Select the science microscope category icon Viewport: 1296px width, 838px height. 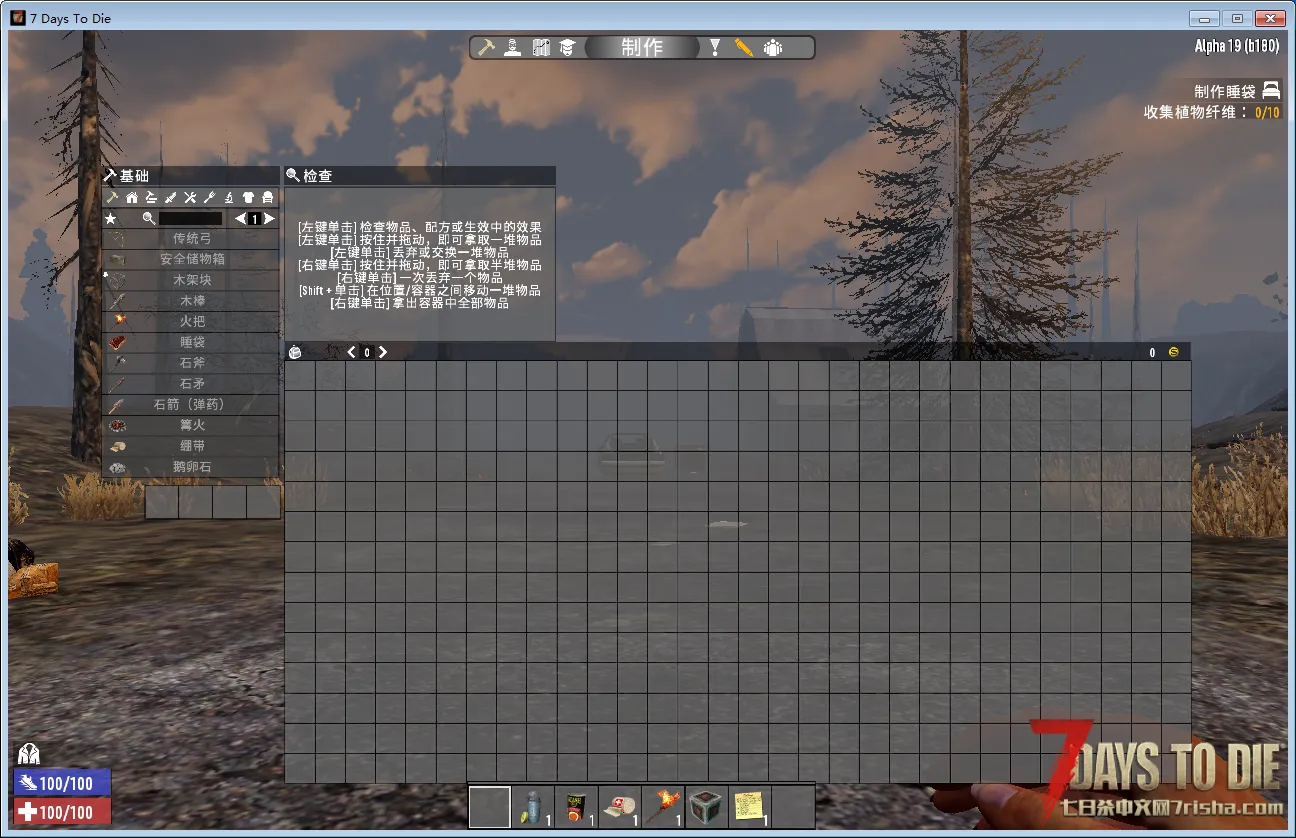[229, 198]
